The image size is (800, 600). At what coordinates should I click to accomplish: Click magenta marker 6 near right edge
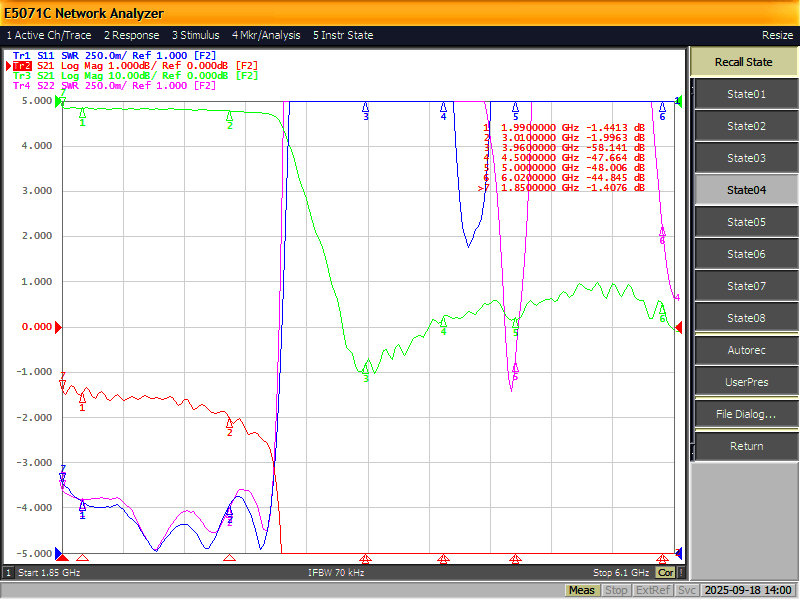(x=662, y=235)
